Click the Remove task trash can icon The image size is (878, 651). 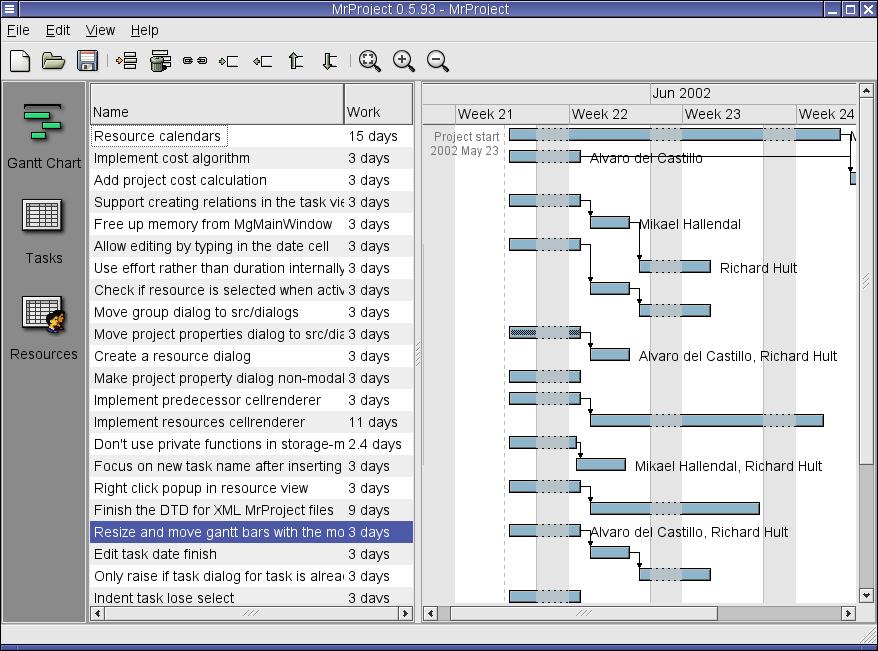(160, 60)
